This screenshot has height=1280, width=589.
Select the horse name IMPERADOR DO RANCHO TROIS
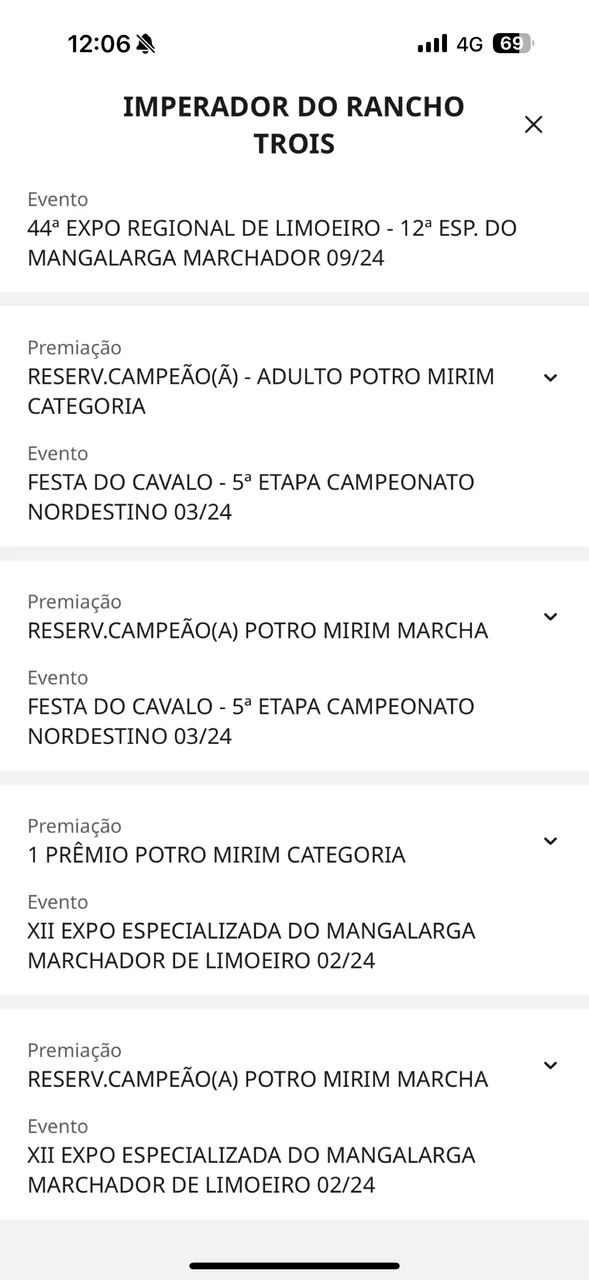(293, 124)
